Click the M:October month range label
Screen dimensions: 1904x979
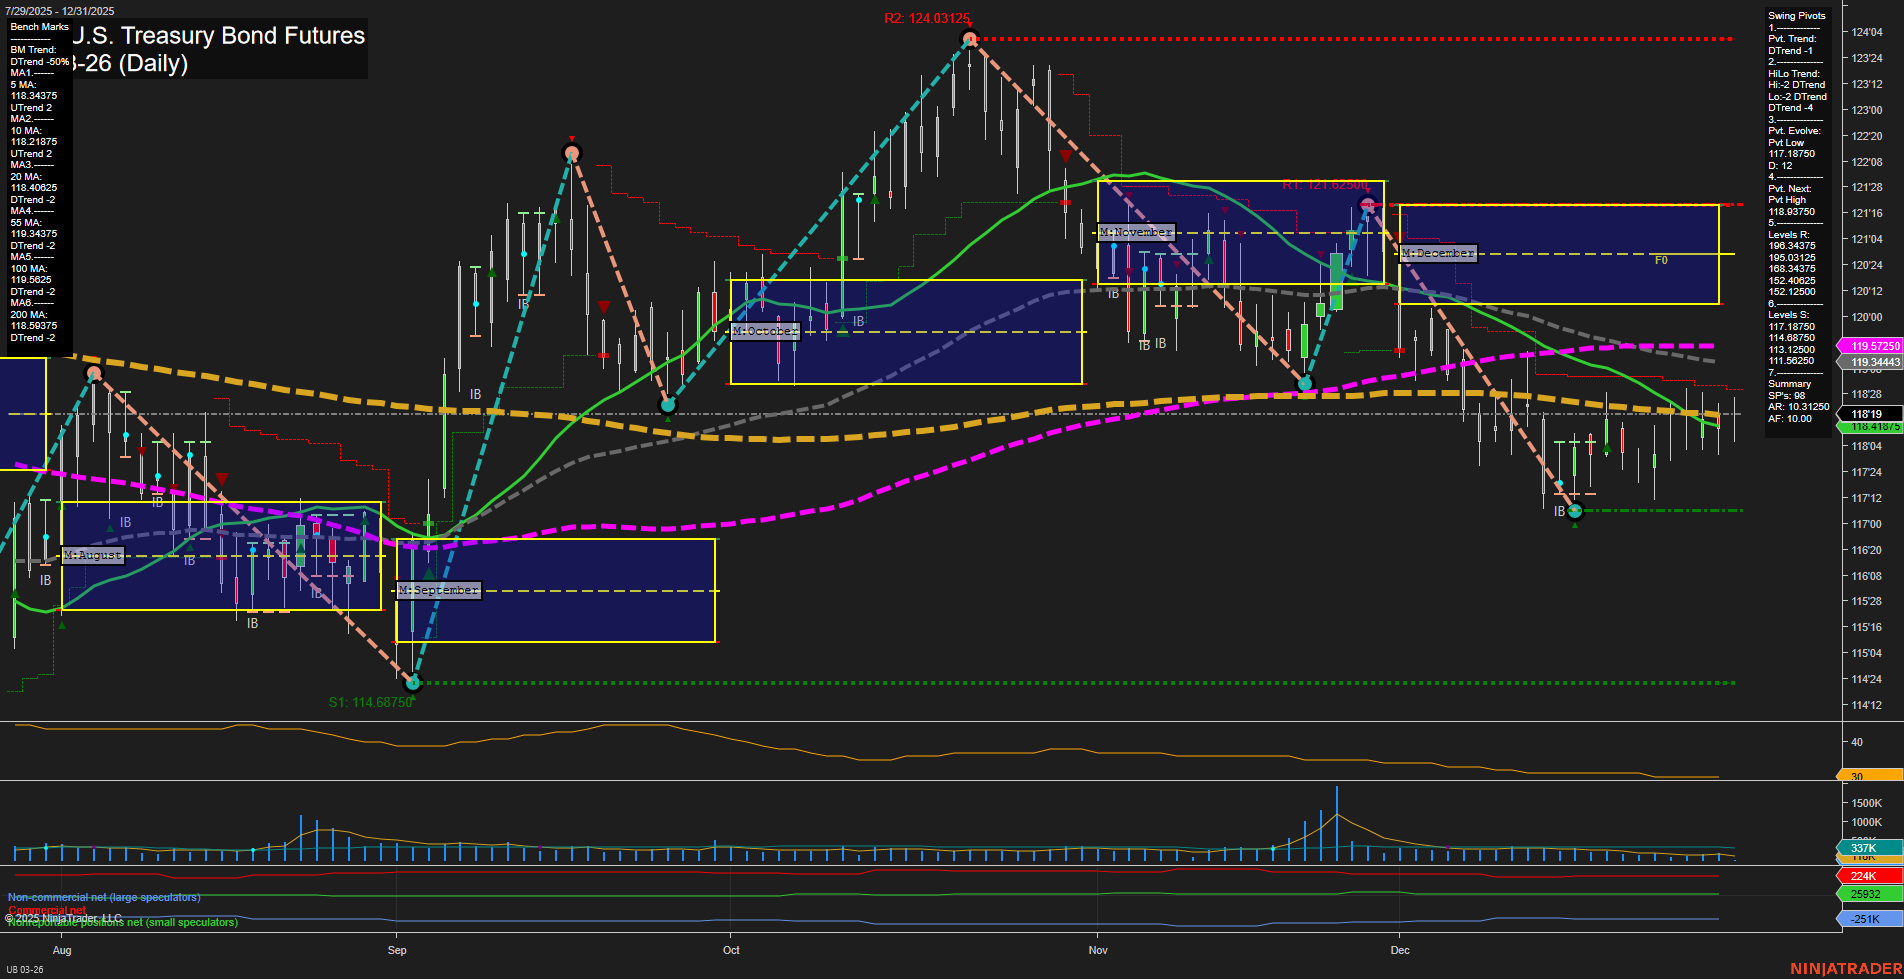[x=766, y=330]
